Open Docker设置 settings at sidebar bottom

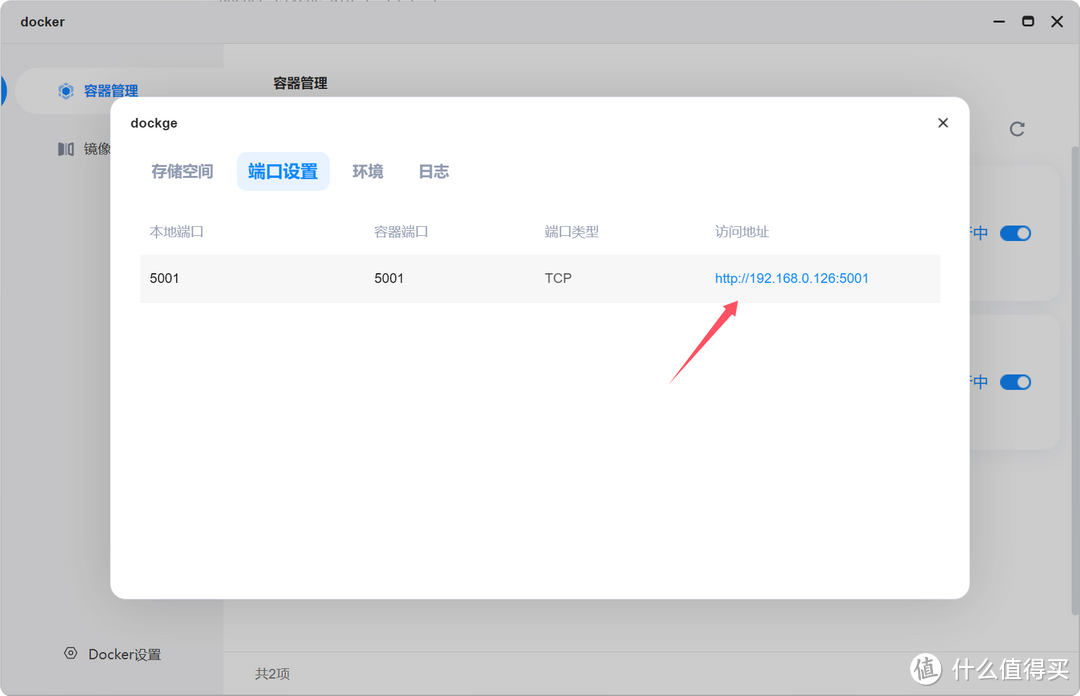click(123, 654)
